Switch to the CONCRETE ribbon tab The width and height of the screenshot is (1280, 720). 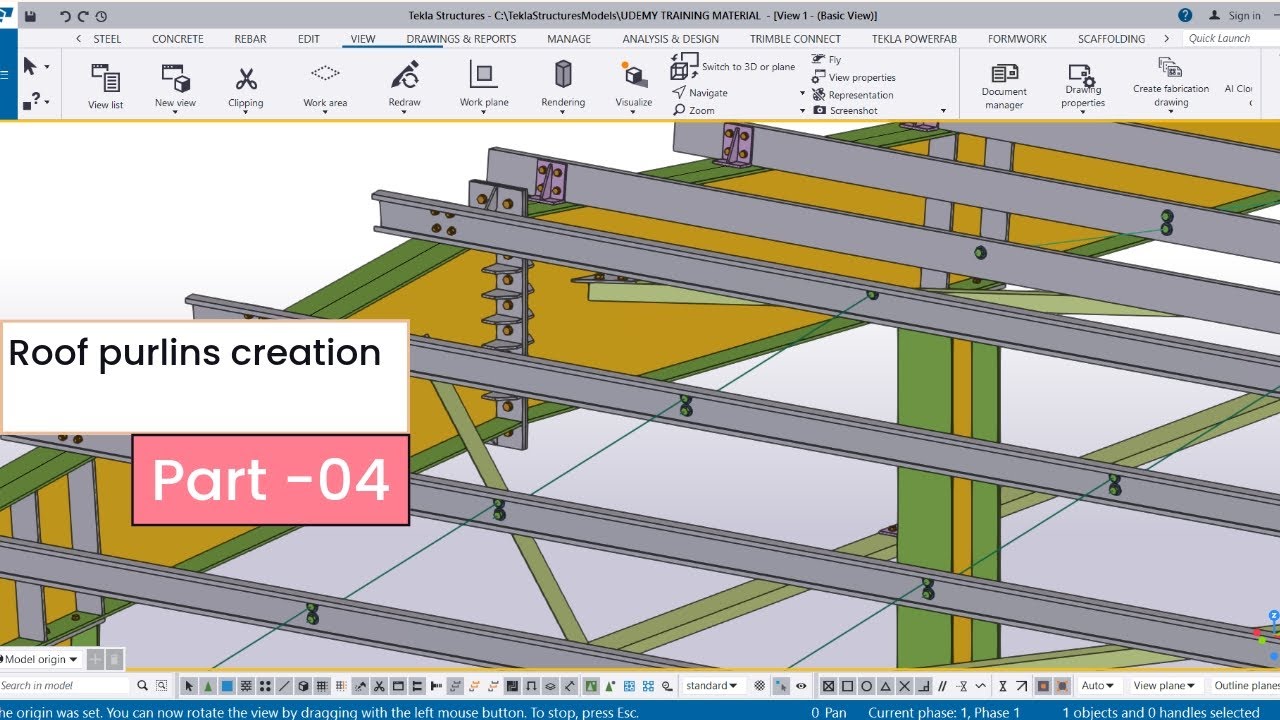pyautogui.click(x=178, y=39)
